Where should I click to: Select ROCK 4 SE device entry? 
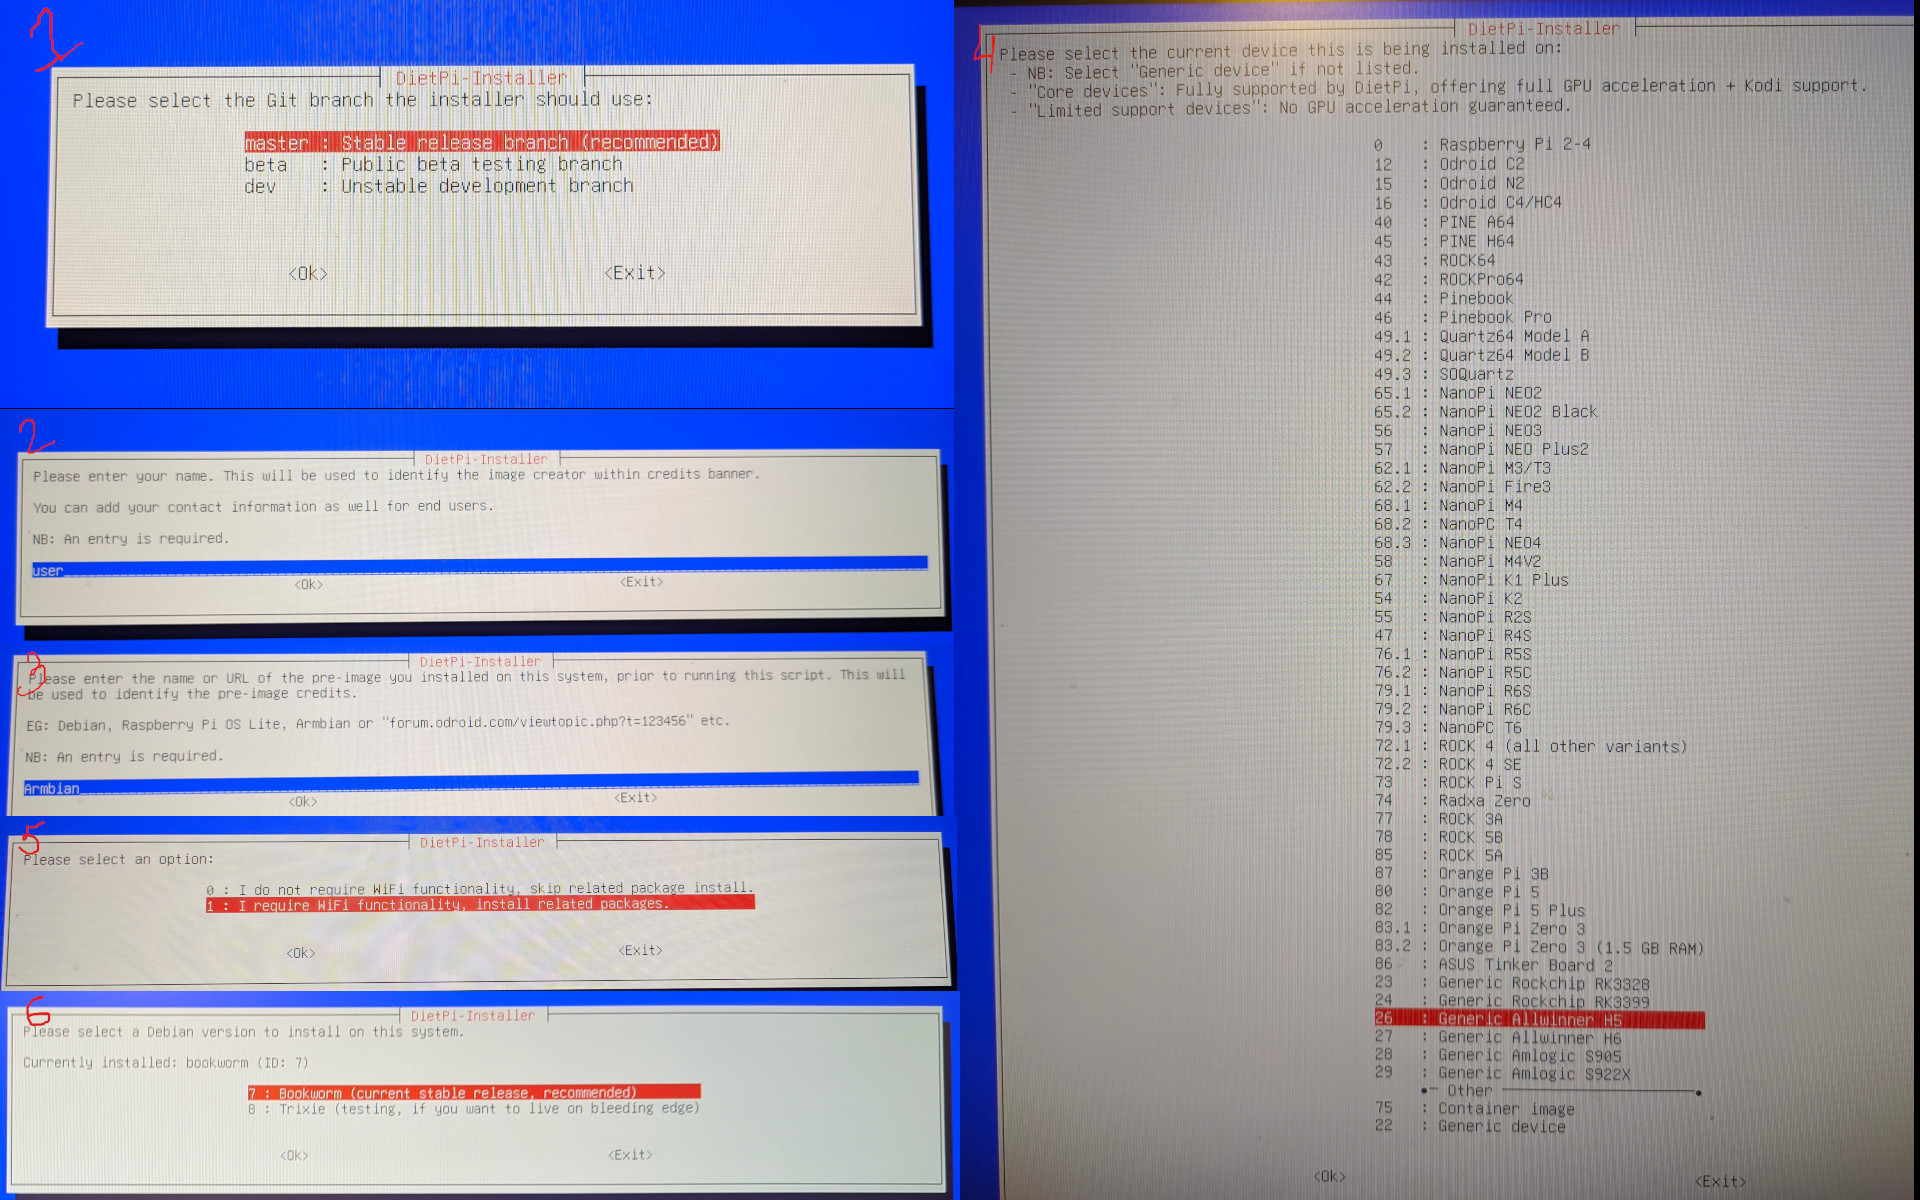coord(1448,764)
